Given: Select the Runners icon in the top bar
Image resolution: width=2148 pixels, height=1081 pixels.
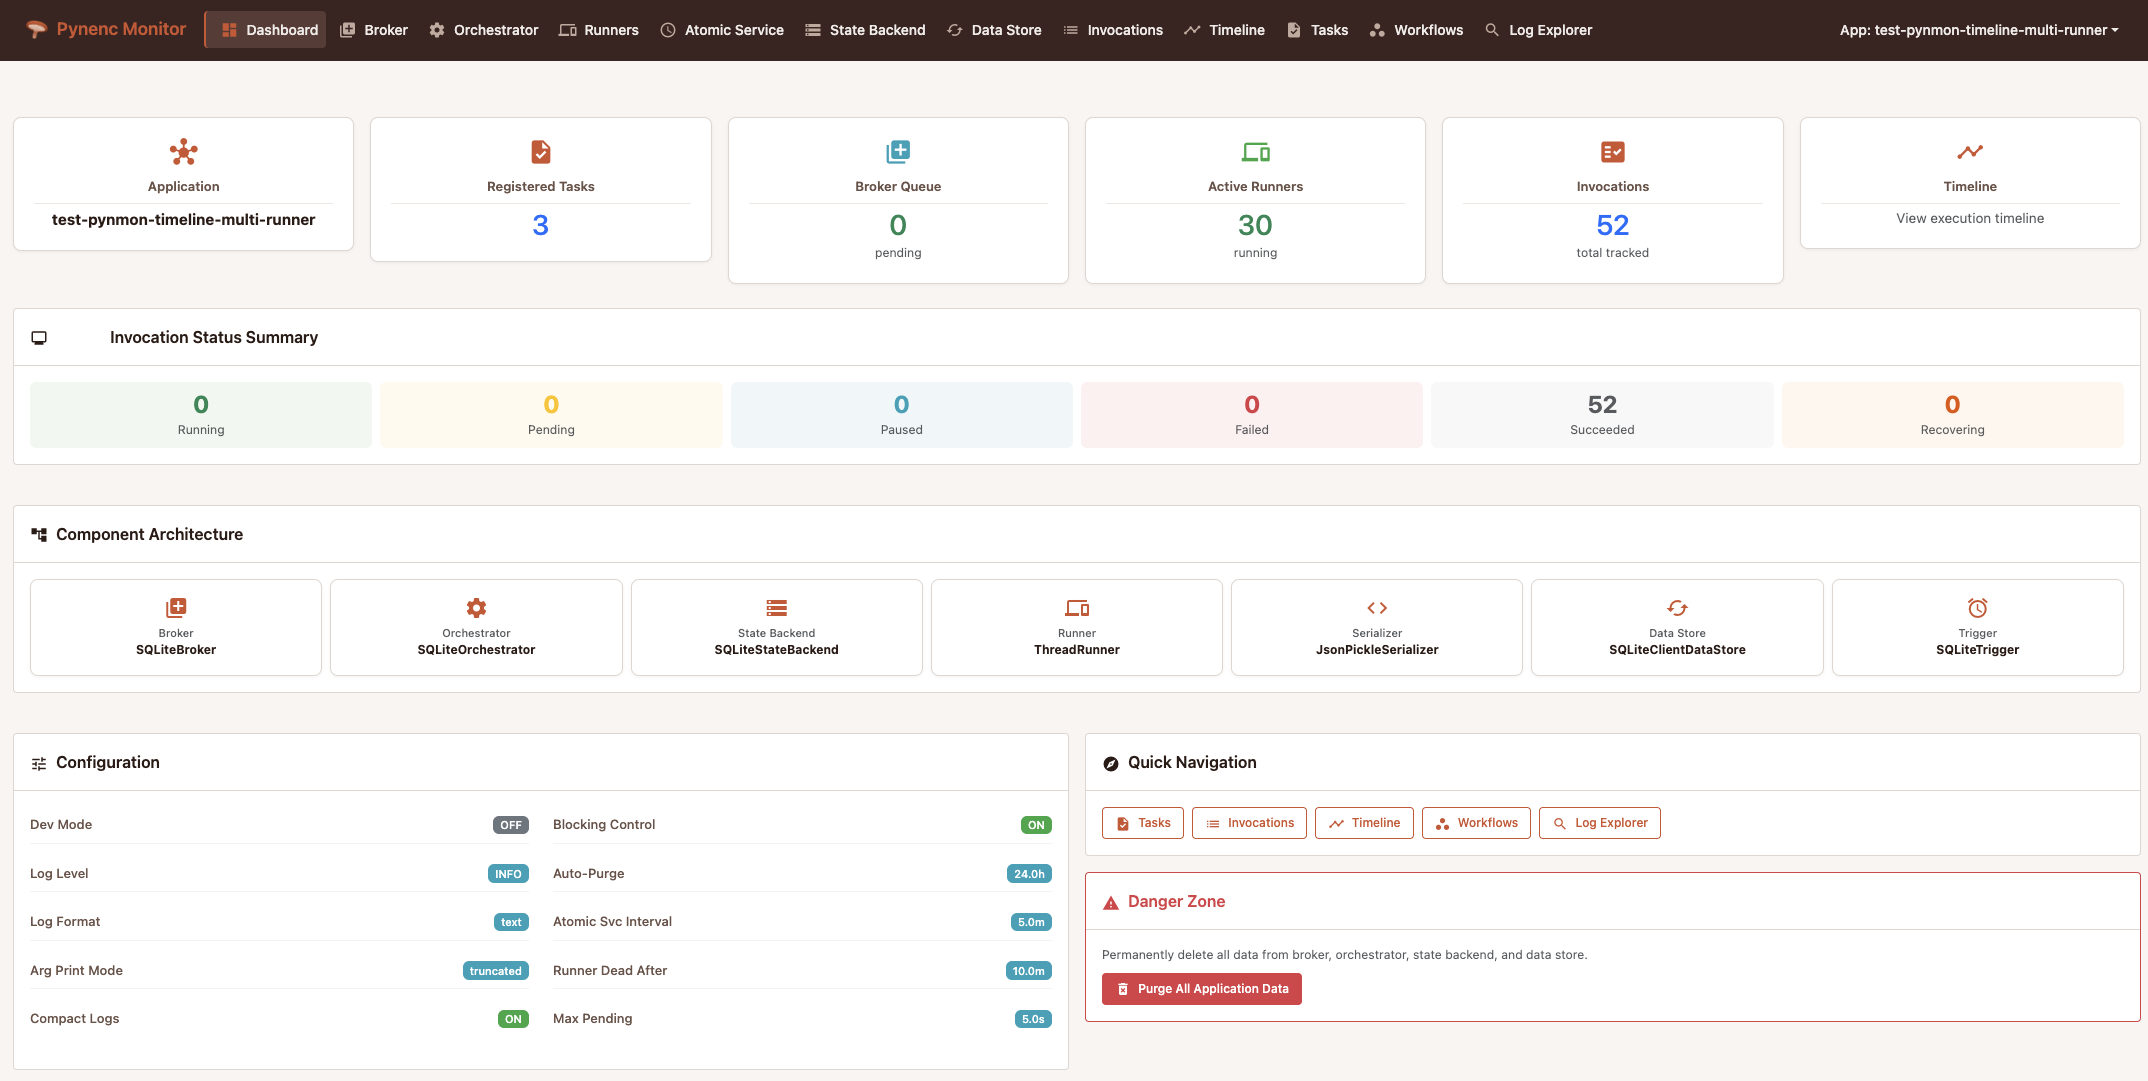Looking at the screenshot, I should tap(567, 30).
